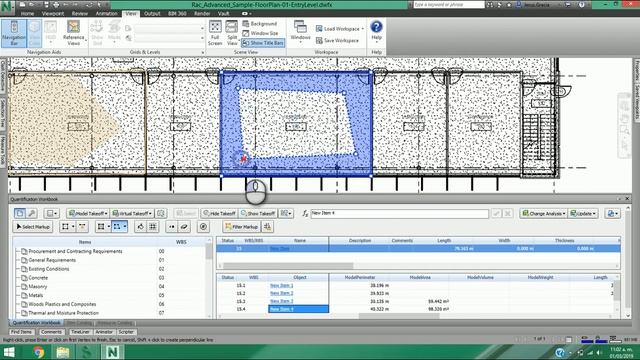Select the add vertex tool
Image resolution: width=640 pixels, height=360 pixels.
171,227
